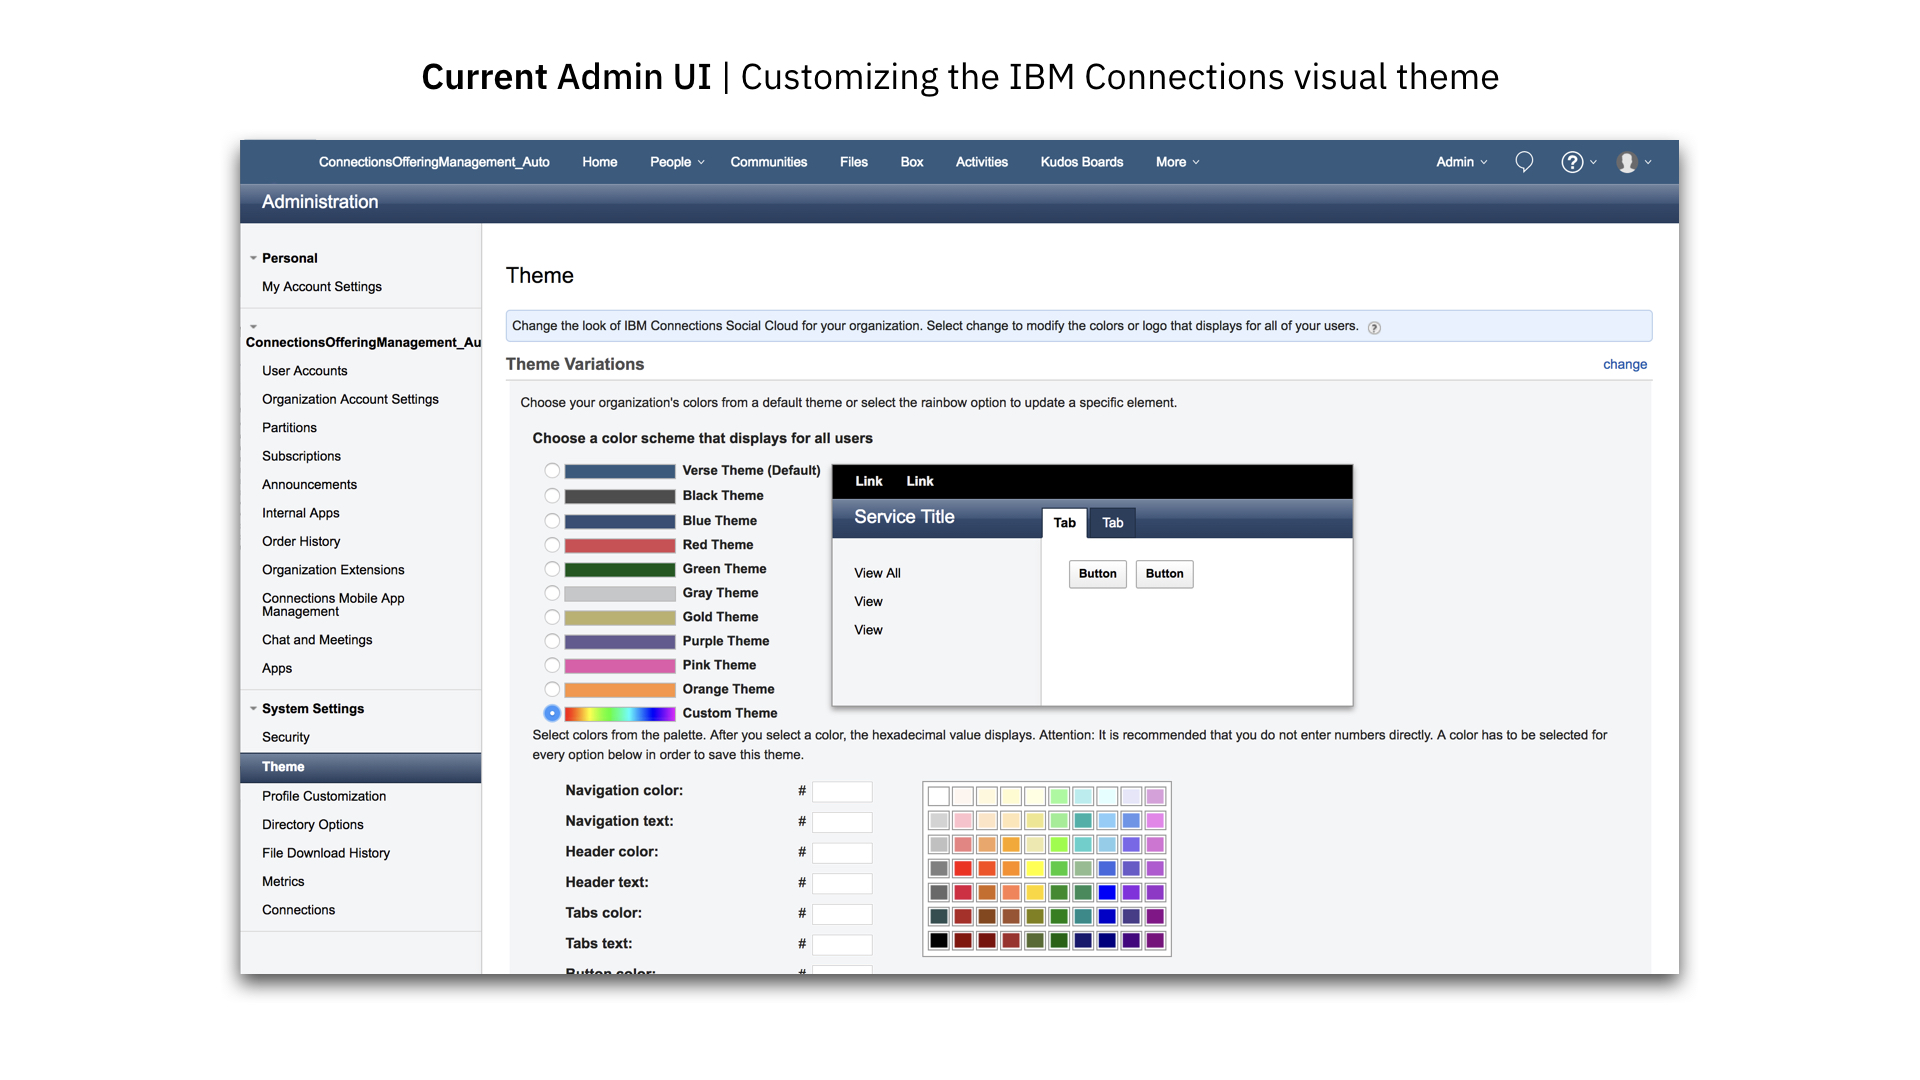
Task: Pick the black swatch in the palette
Action: pyautogui.click(x=938, y=940)
